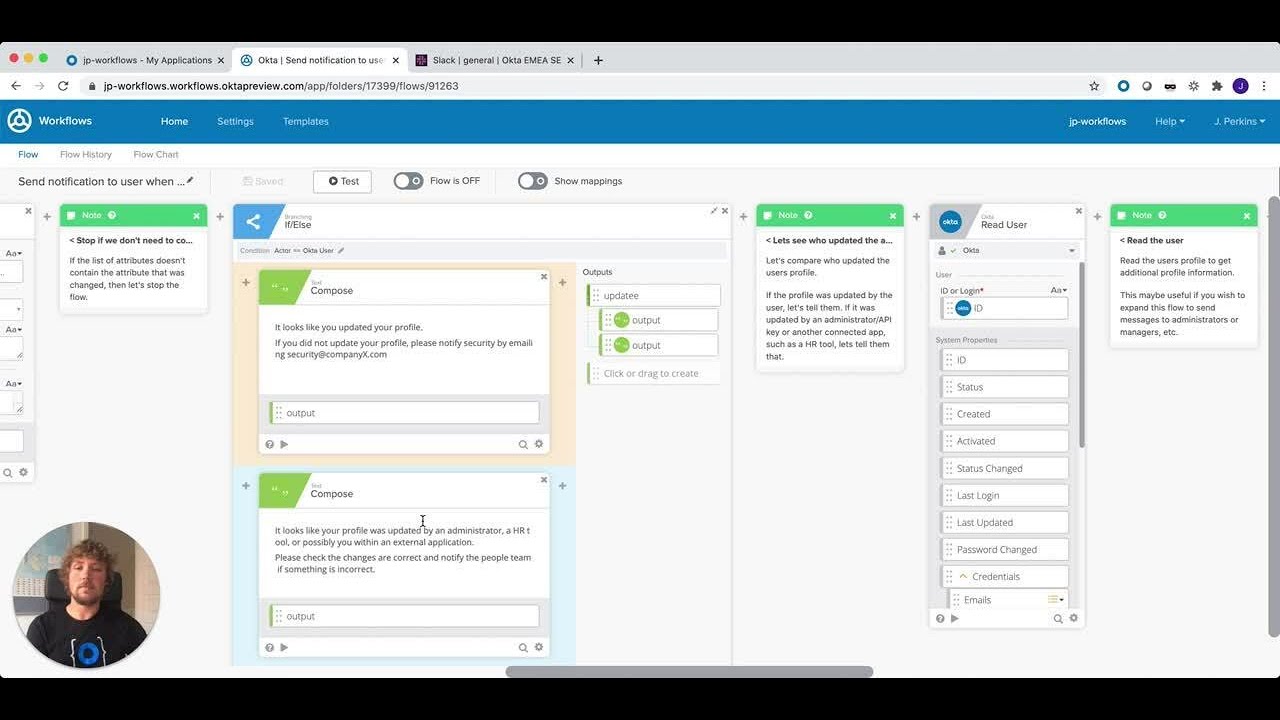
Task: Click the If/Else branching icon
Action: (253, 222)
